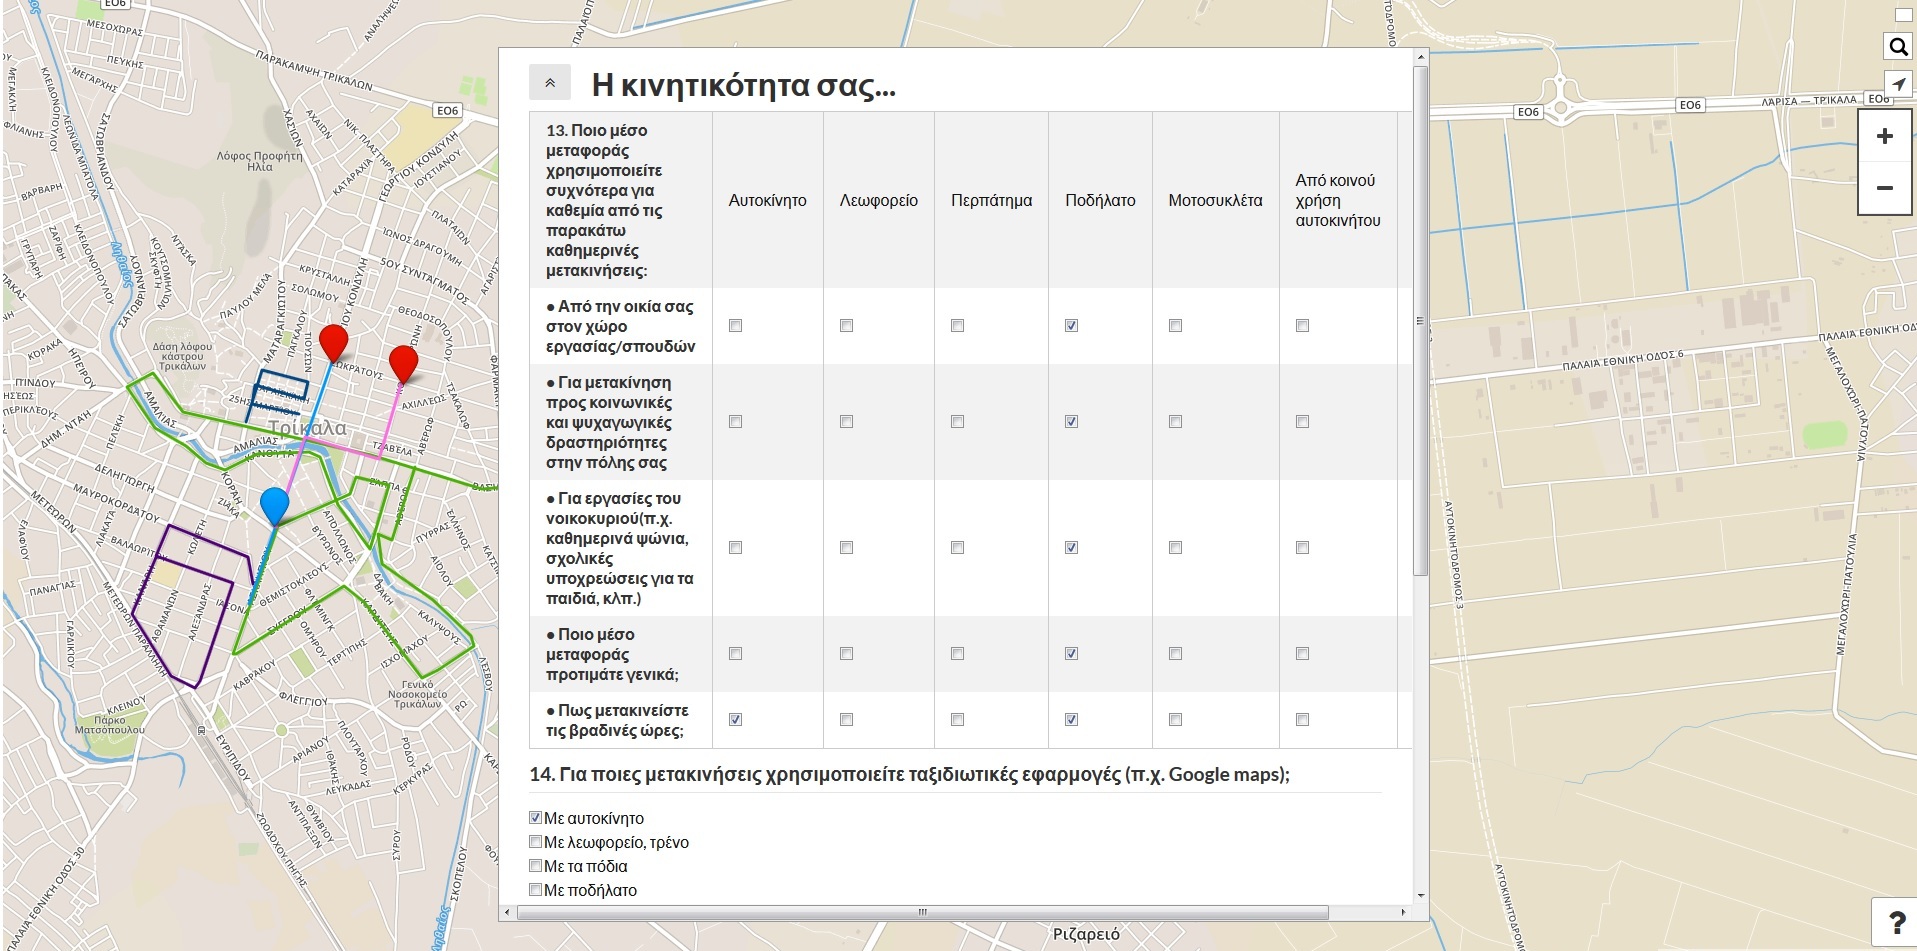Zoom in the map with plus button
This screenshot has height=951, width=1917.
tap(1885, 137)
